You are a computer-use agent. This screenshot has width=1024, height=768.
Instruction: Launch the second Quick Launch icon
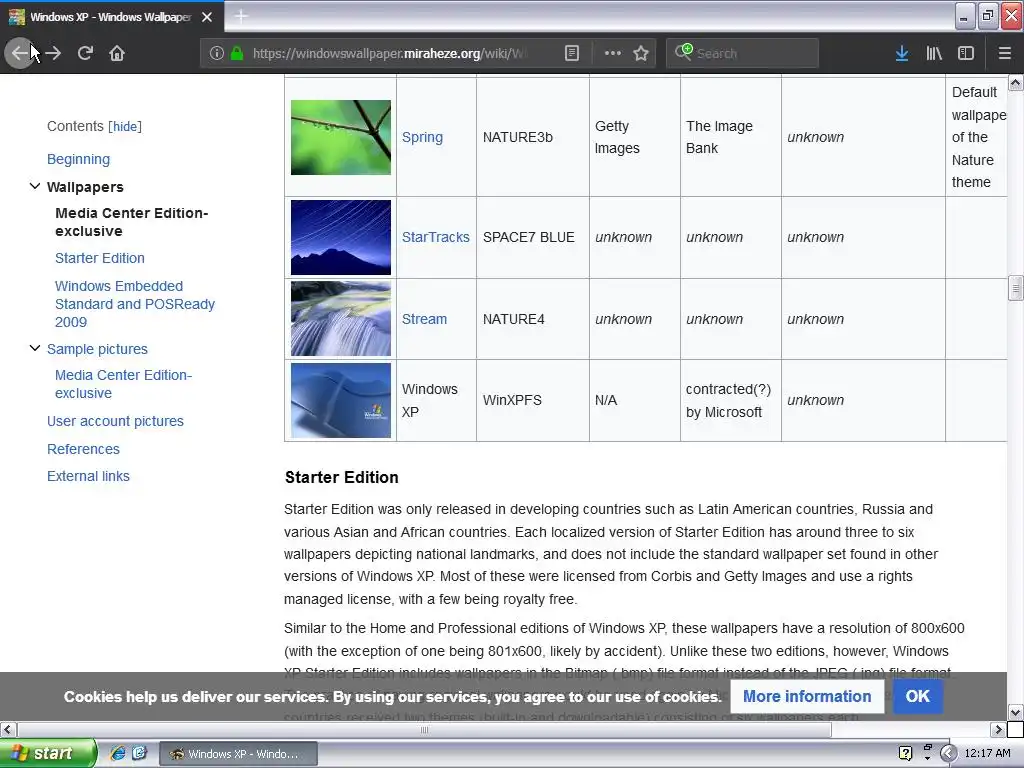point(139,753)
